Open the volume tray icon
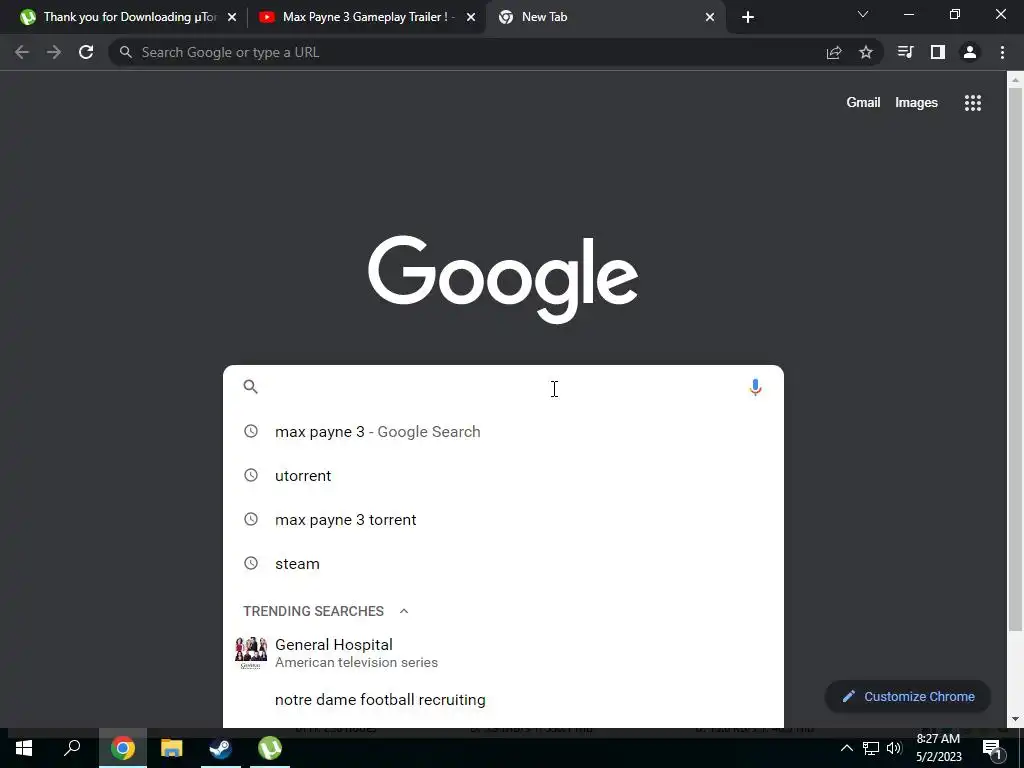Image resolution: width=1024 pixels, height=768 pixels. click(x=894, y=748)
